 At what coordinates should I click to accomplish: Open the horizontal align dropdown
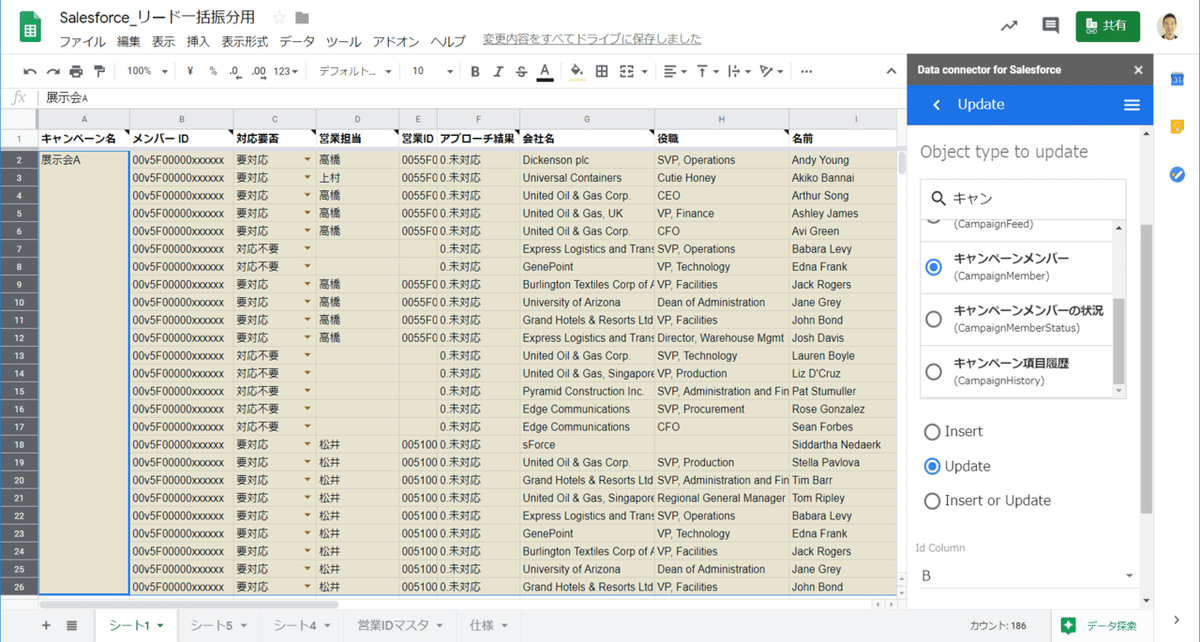(675, 72)
